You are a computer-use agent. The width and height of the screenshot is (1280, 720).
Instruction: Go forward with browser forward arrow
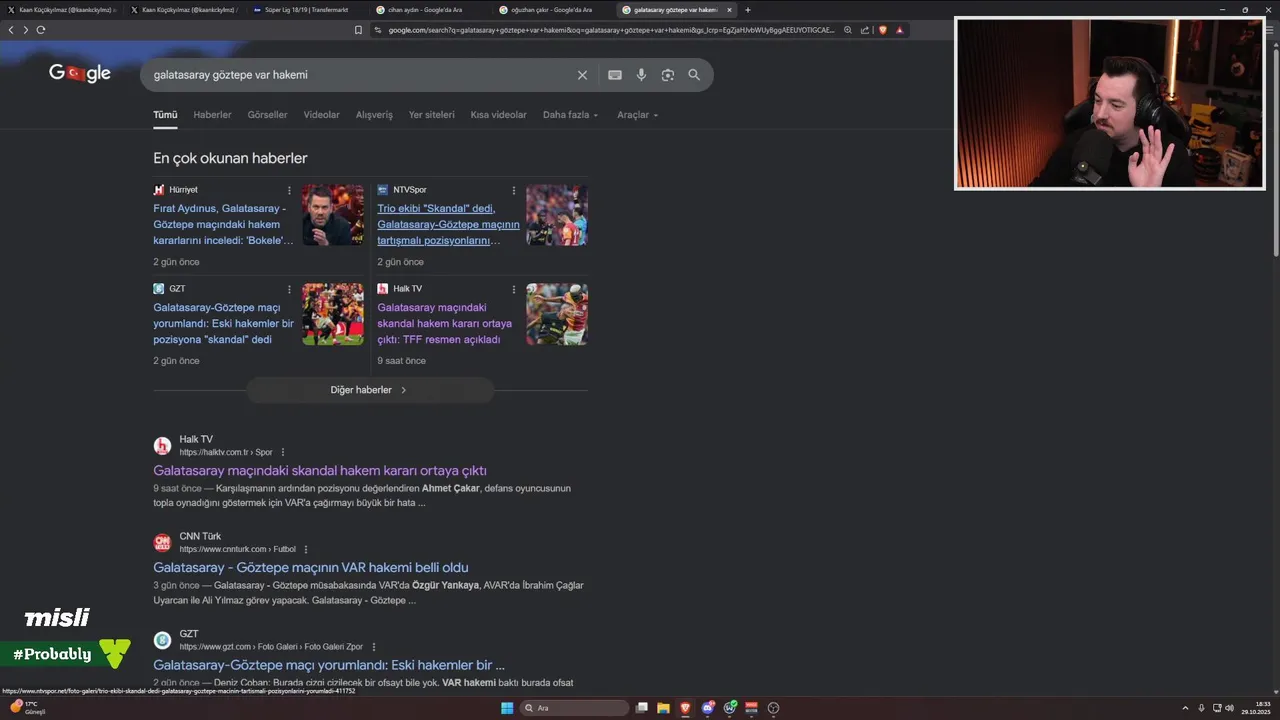pyautogui.click(x=25, y=30)
